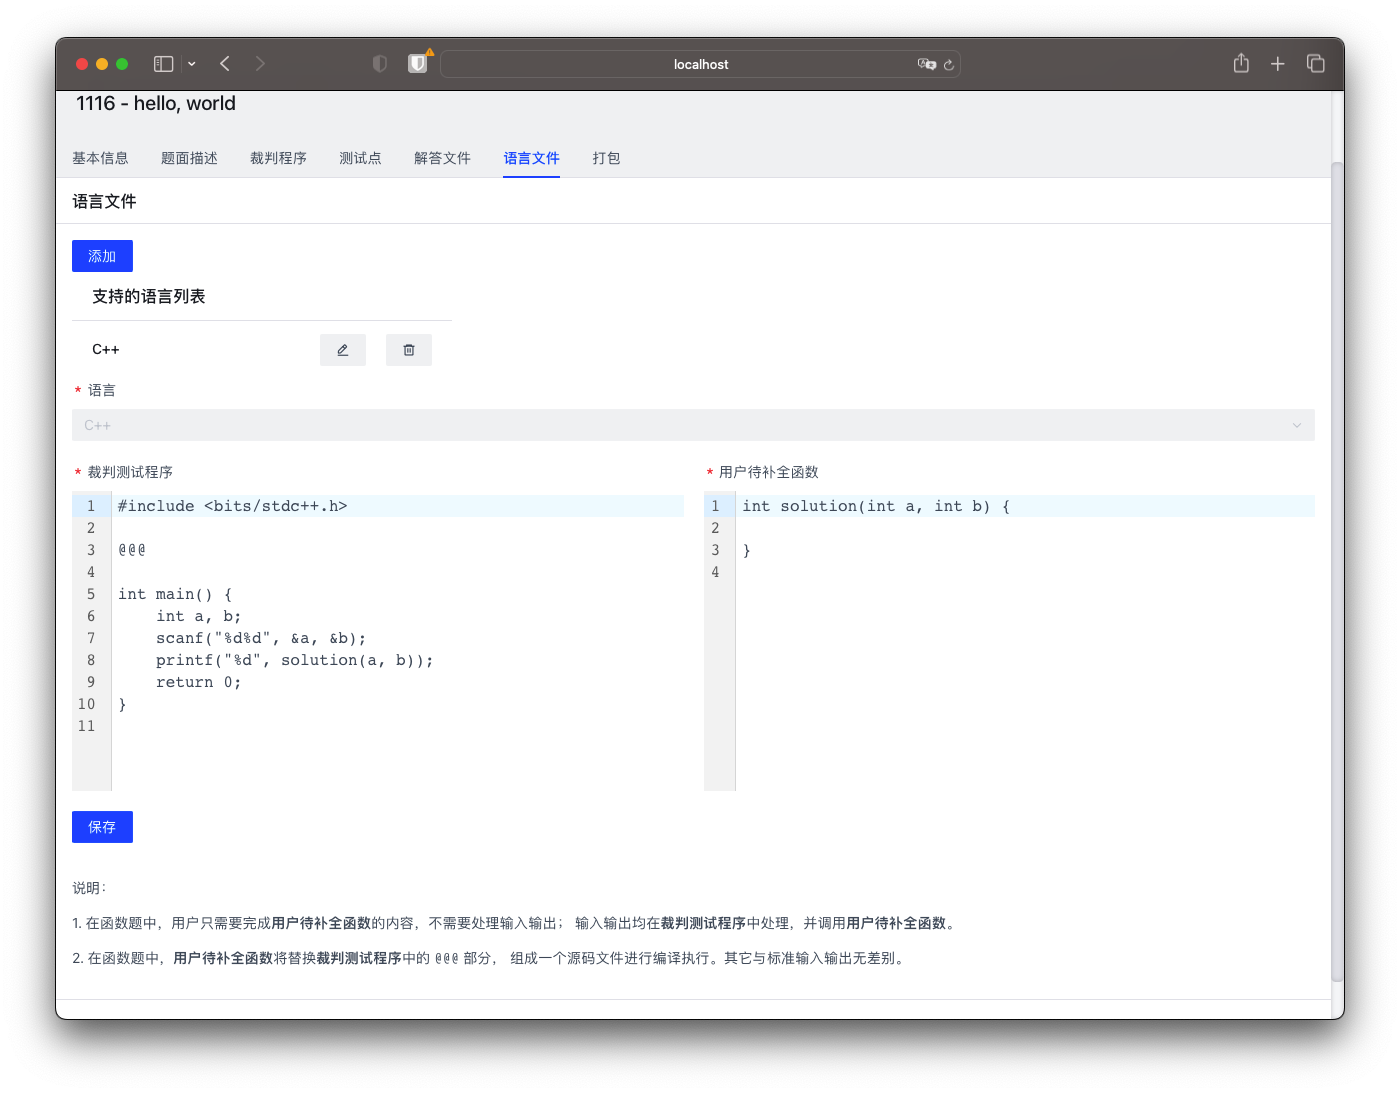Show the tab overview
Viewport: 1400px width, 1093px height.
(x=1316, y=64)
